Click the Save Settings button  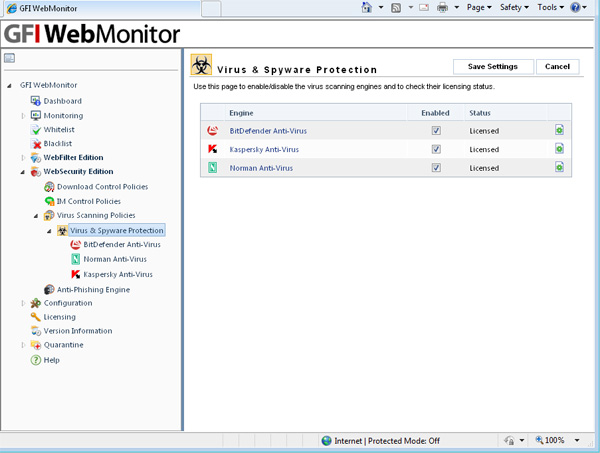coord(493,67)
